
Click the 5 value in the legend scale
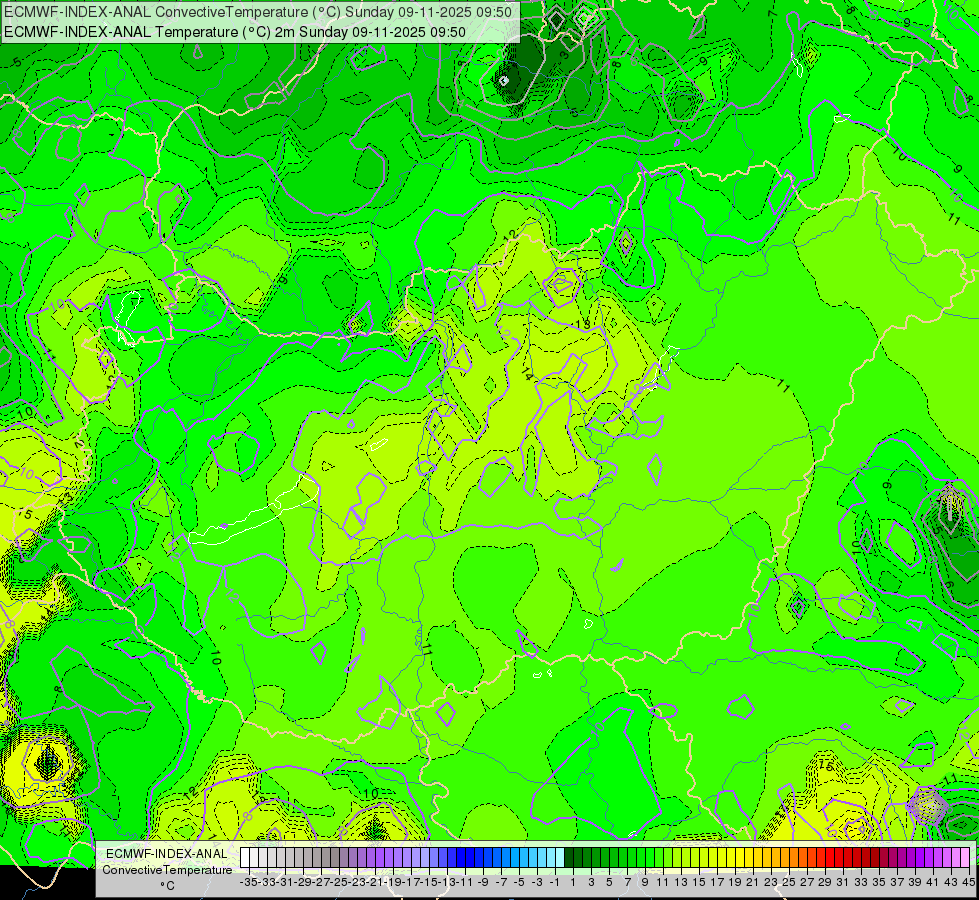608,882
